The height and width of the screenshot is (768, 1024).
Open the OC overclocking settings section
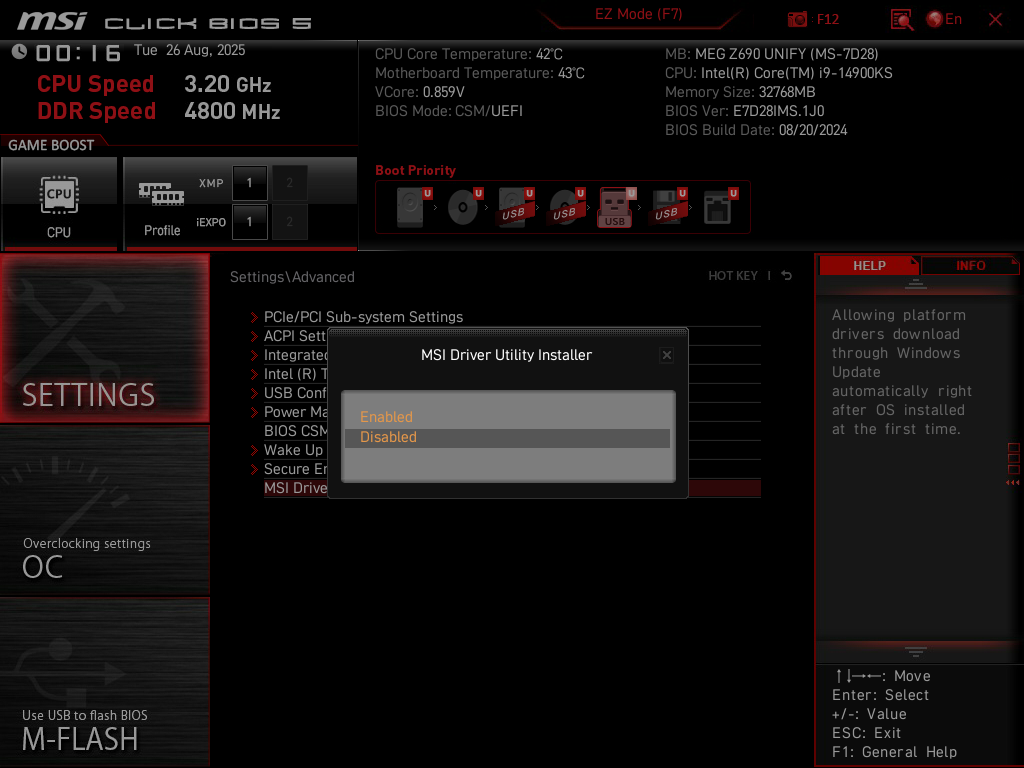point(104,511)
